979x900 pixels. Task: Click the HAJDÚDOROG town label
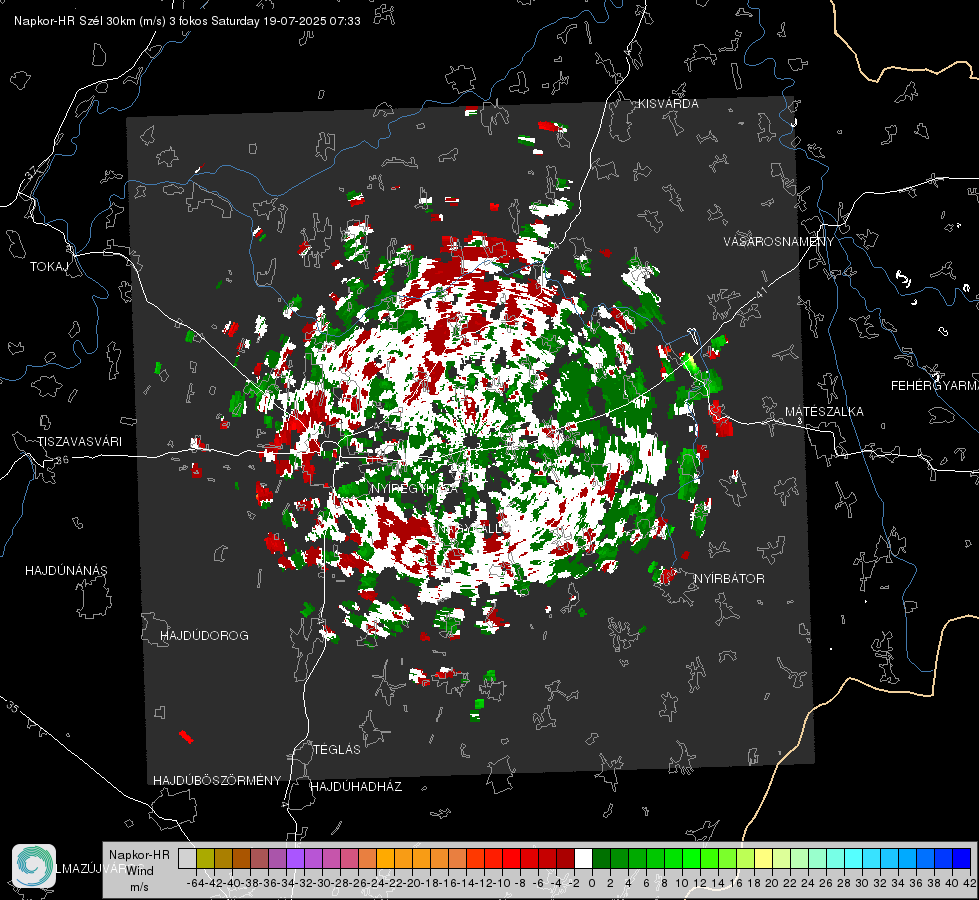[204, 635]
